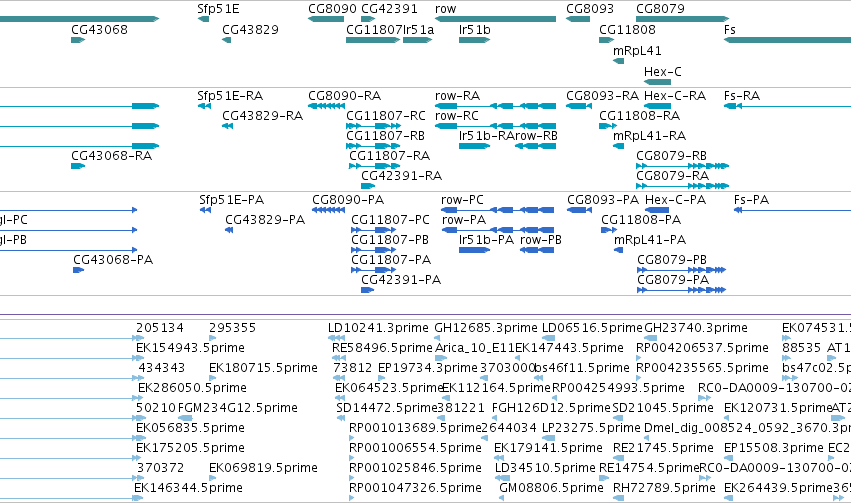Select the Ir51b-RA transcript label

click(x=486, y=136)
